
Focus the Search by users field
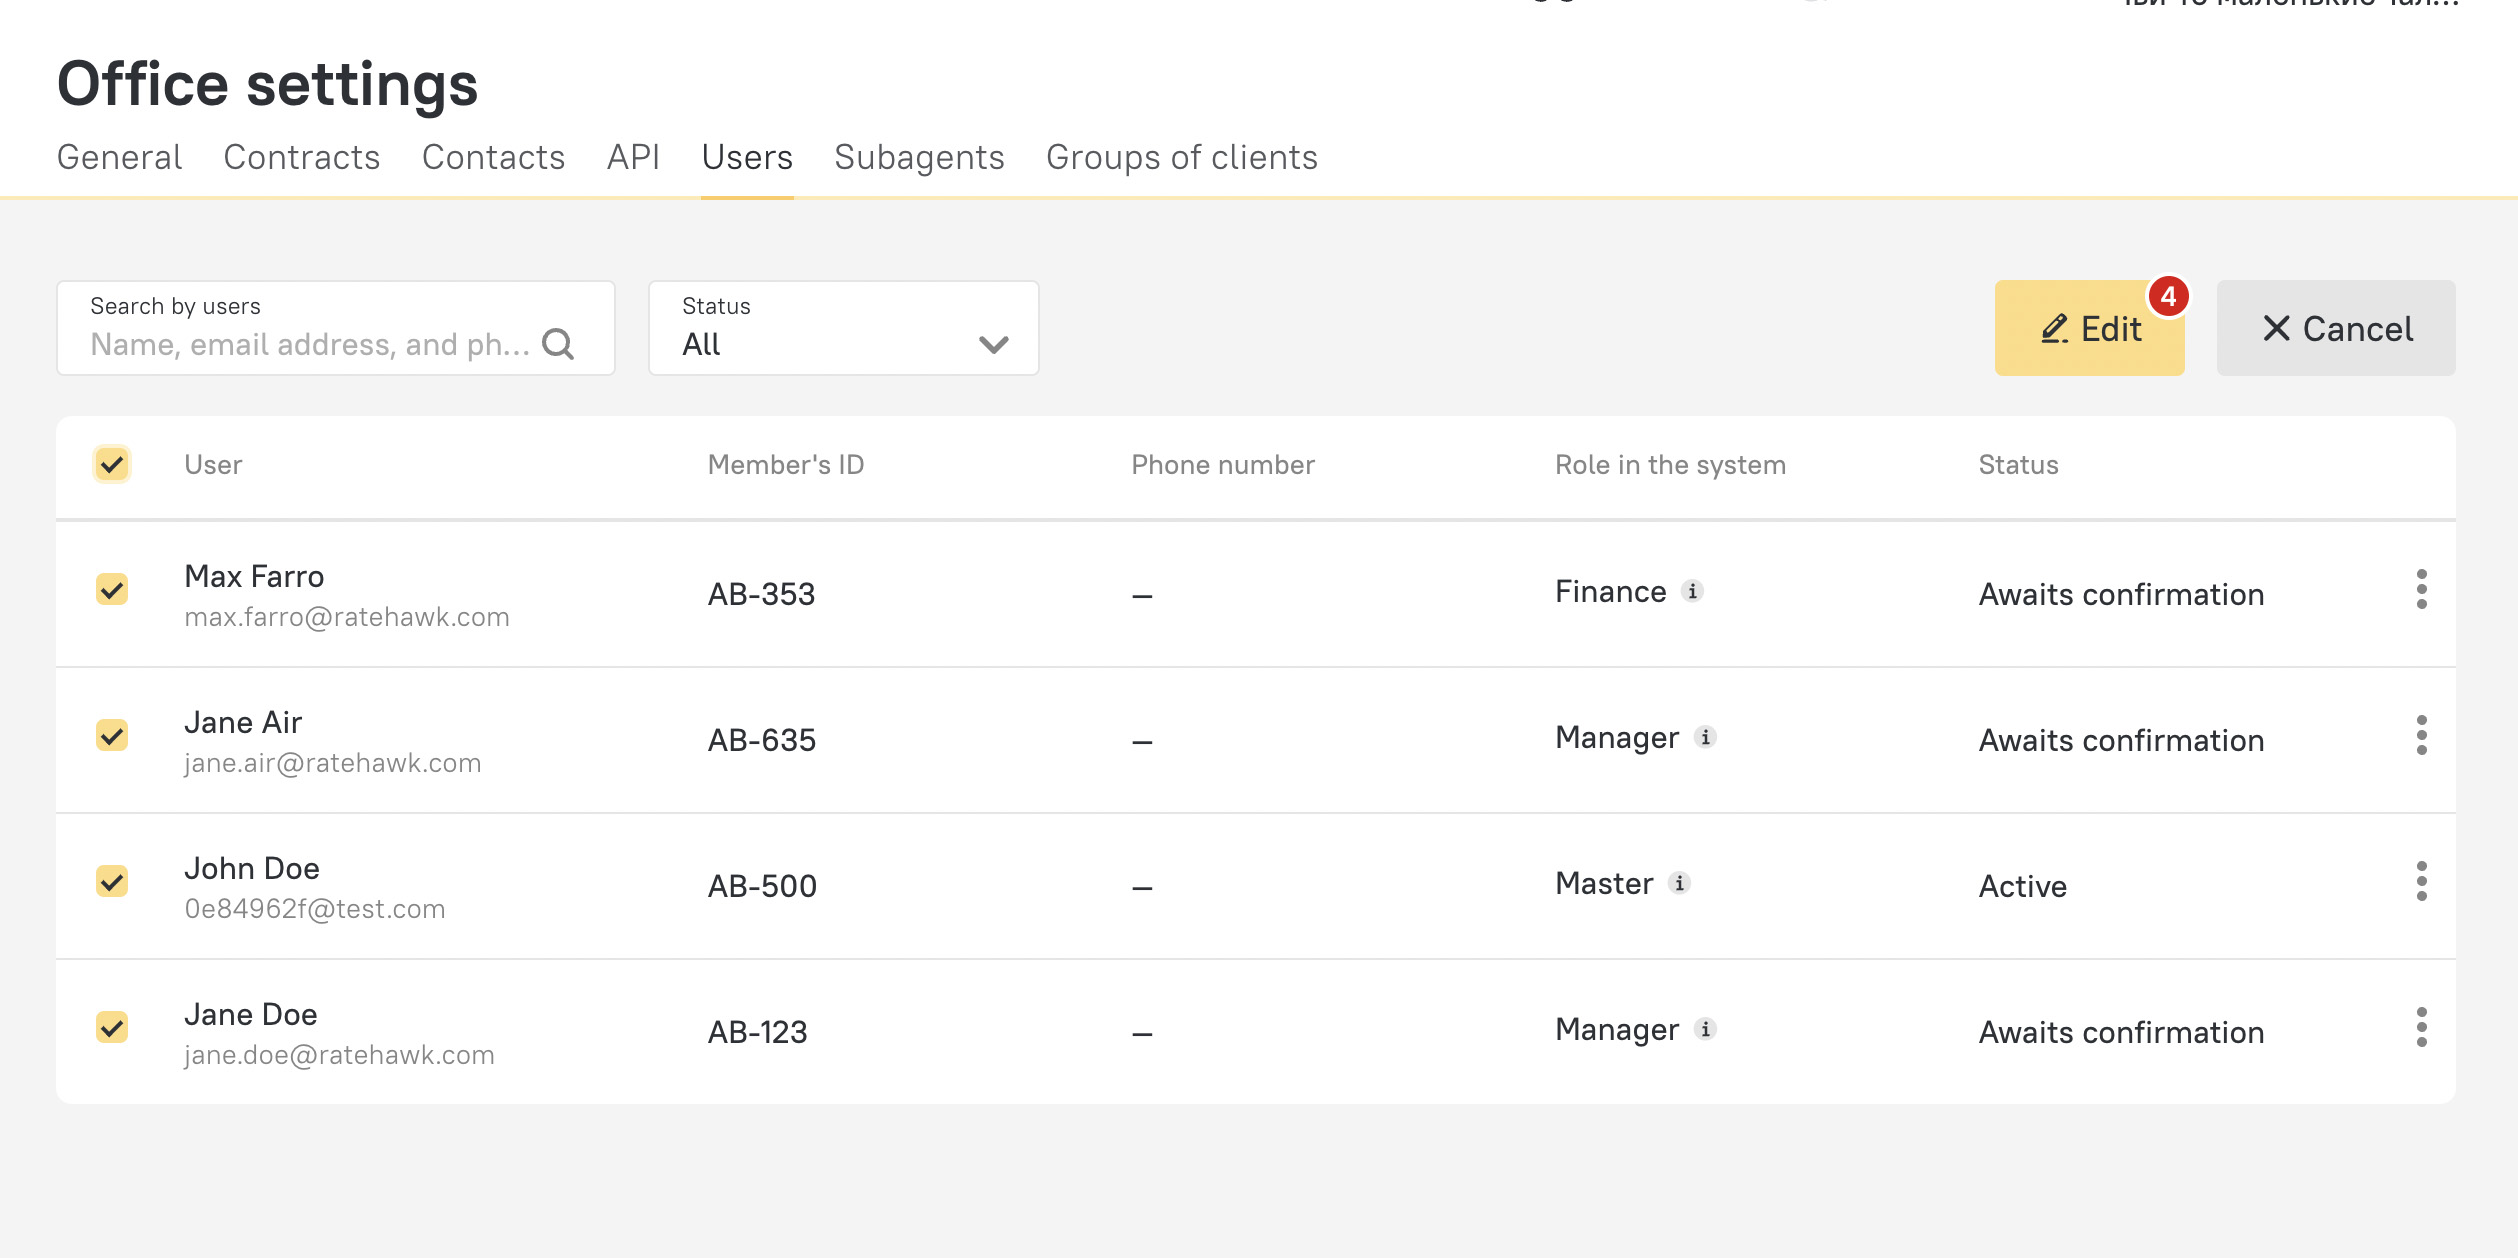[x=310, y=344]
